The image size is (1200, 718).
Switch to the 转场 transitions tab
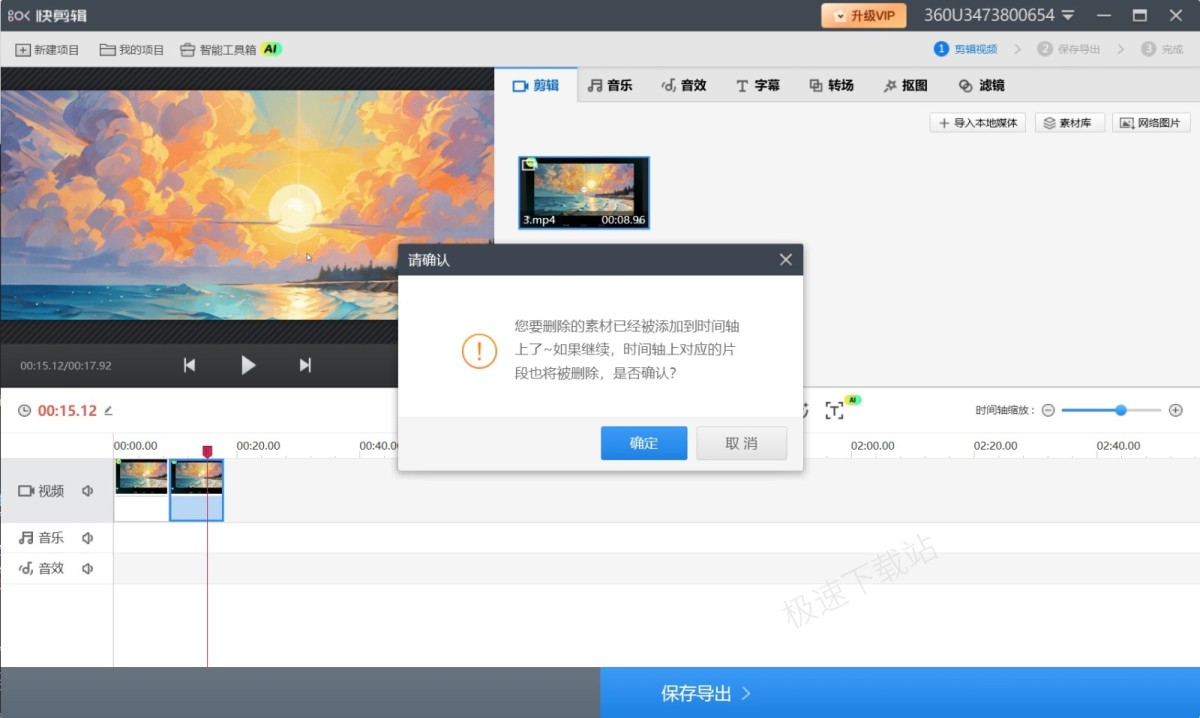coord(832,86)
